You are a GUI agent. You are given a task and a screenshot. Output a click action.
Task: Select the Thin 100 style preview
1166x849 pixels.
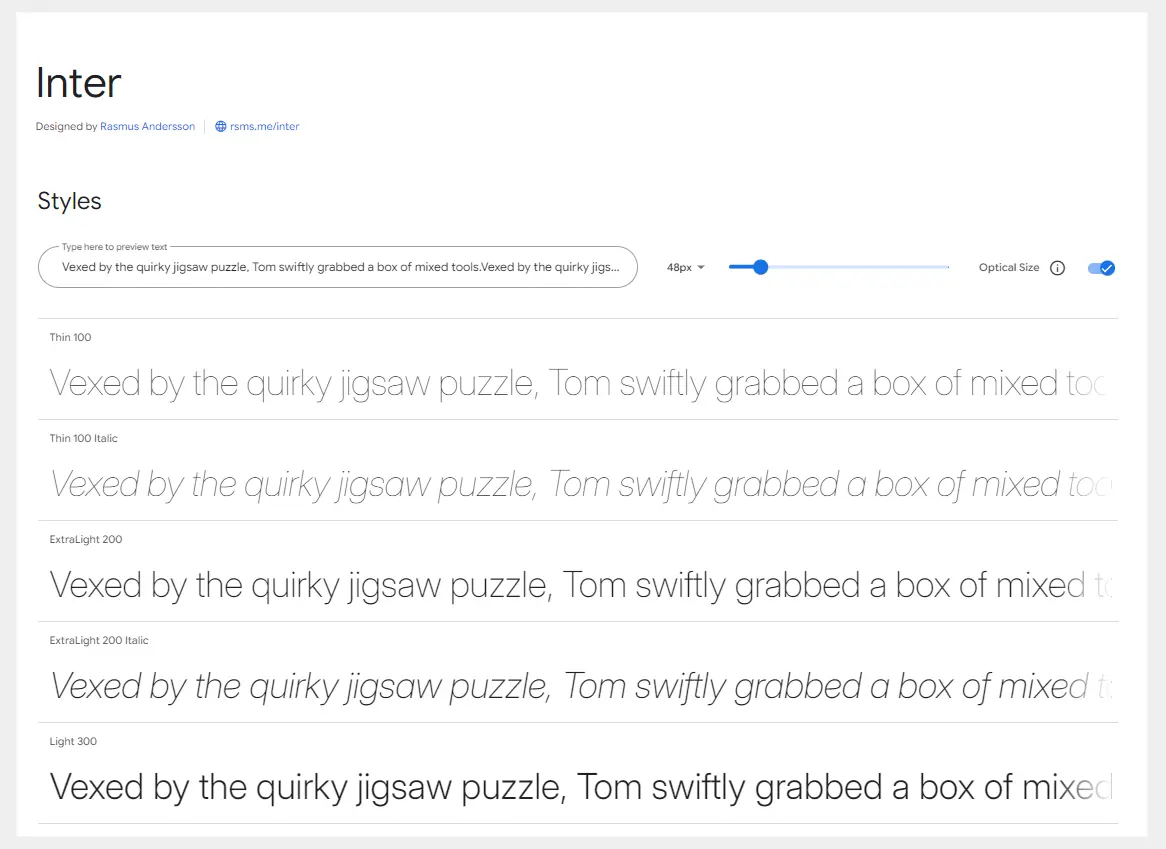click(577, 384)
